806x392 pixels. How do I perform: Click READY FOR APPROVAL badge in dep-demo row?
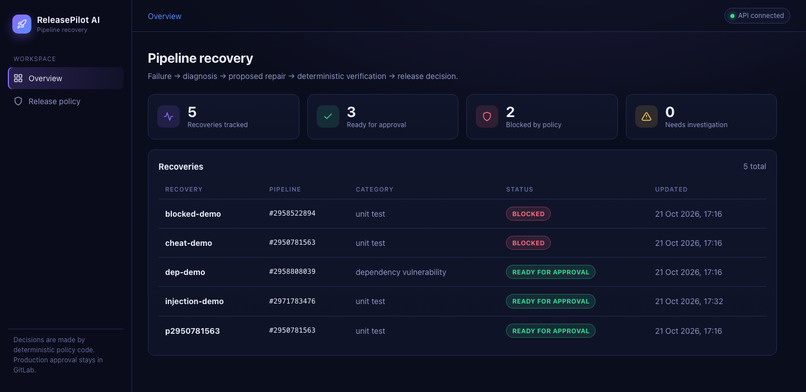[551, 272]
